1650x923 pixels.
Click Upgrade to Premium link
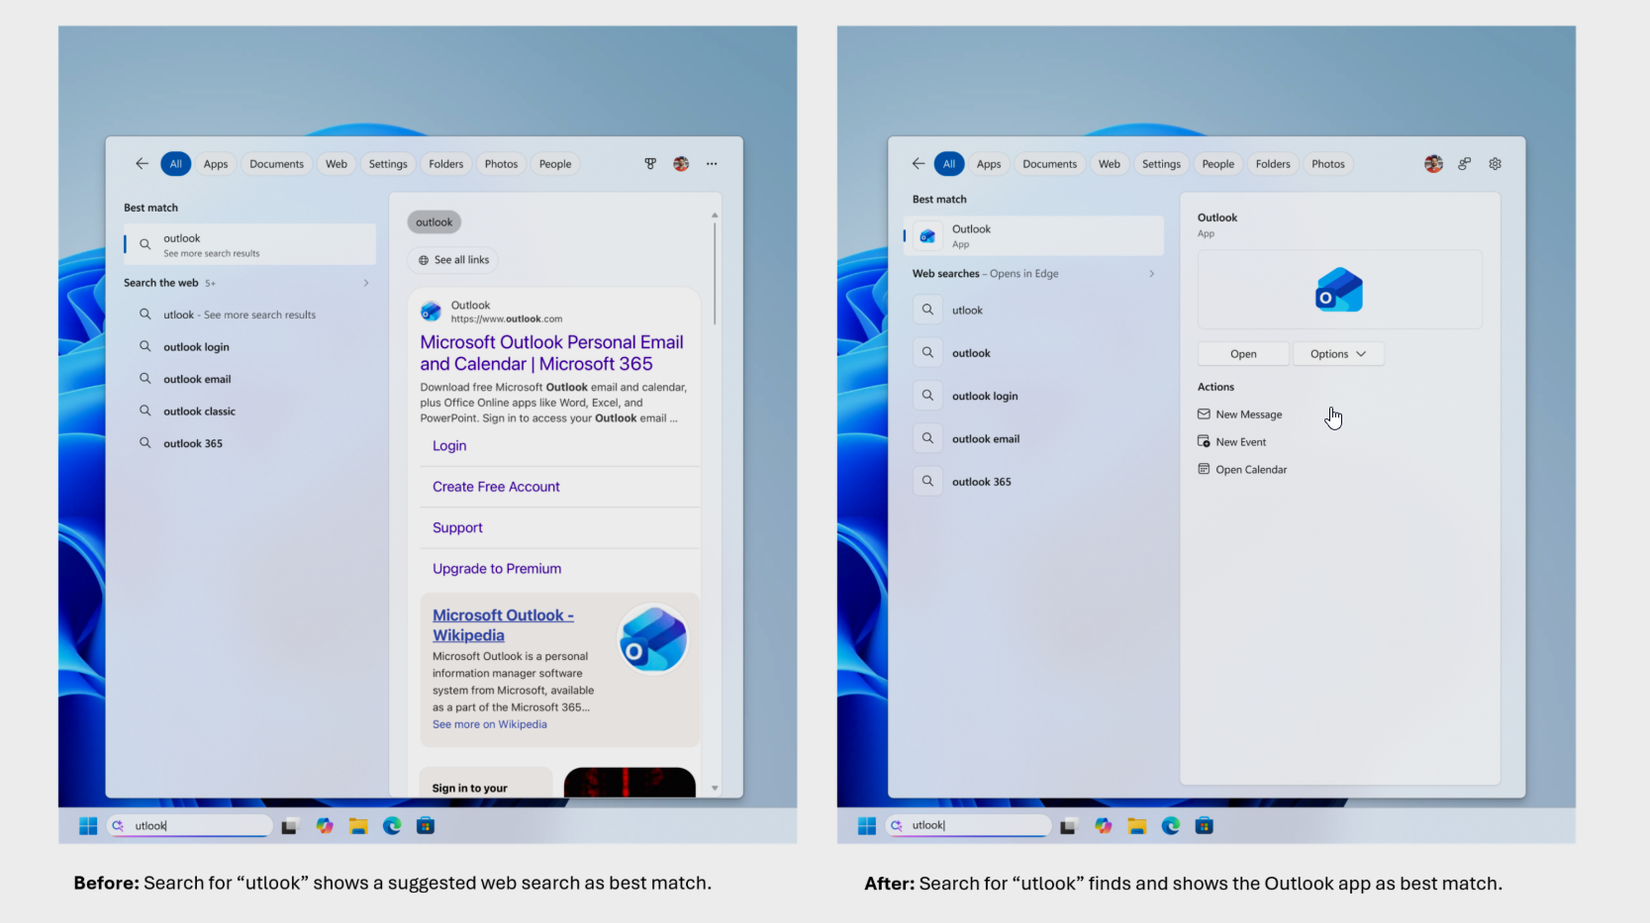click(x=497, y=569)
